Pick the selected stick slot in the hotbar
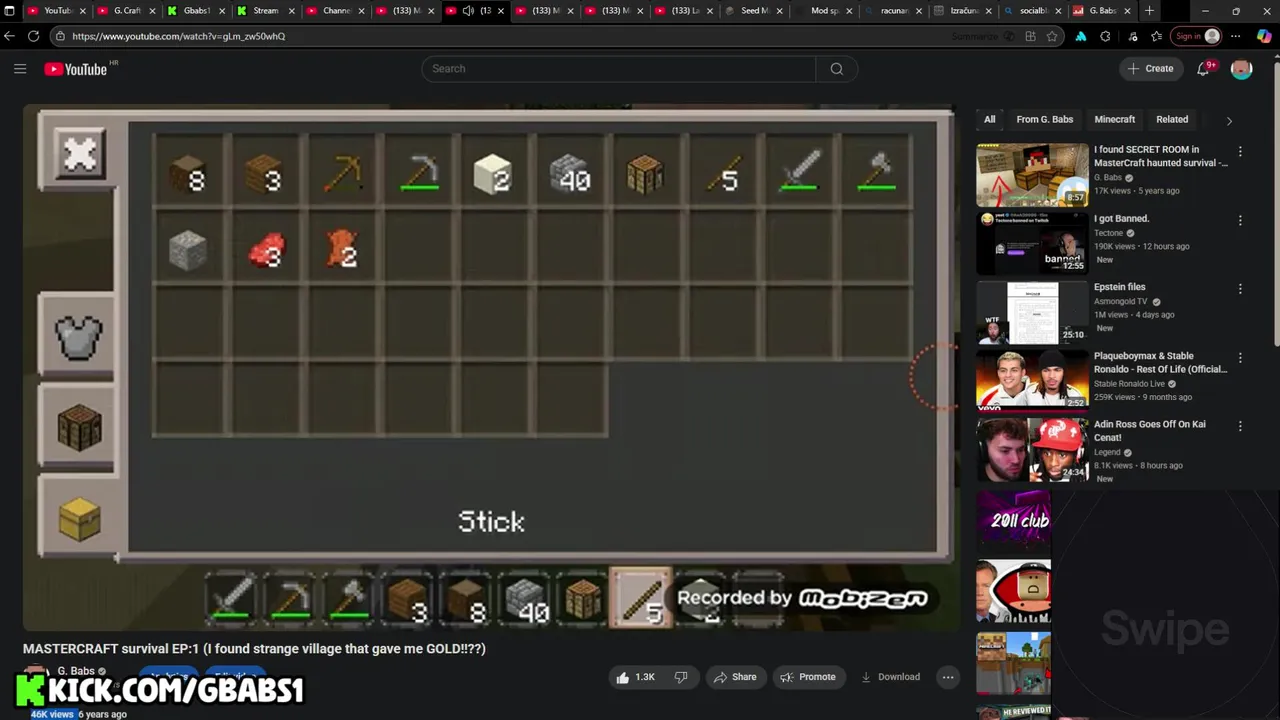Image resolution: width=1280 pixels, height=720 pixels. click(x=642, y=598)
